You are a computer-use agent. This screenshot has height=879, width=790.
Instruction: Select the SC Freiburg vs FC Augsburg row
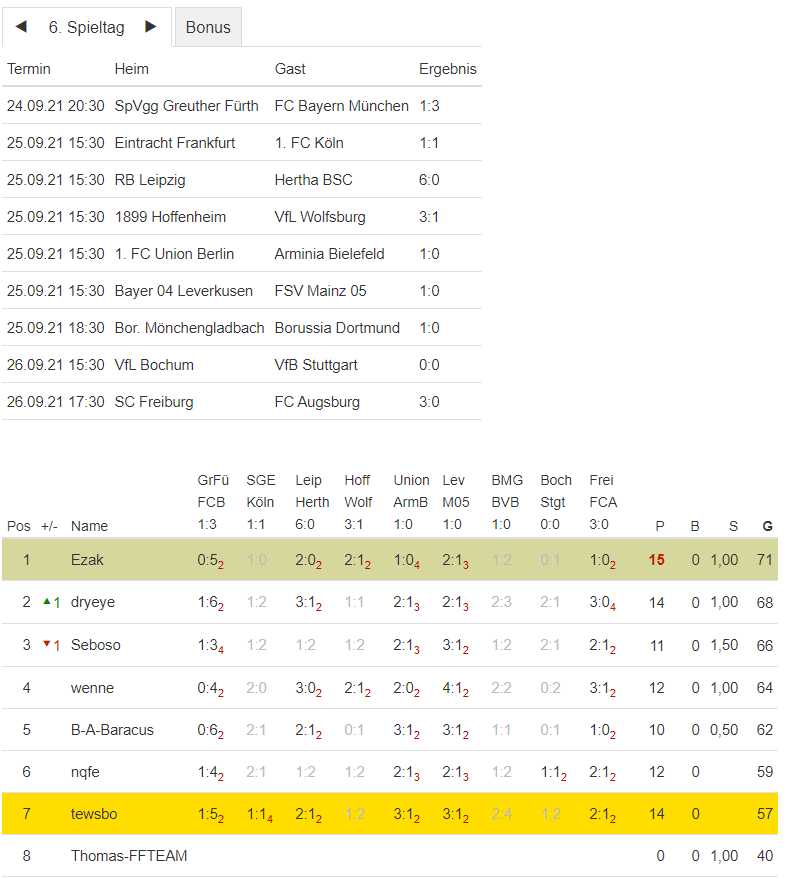241,402
